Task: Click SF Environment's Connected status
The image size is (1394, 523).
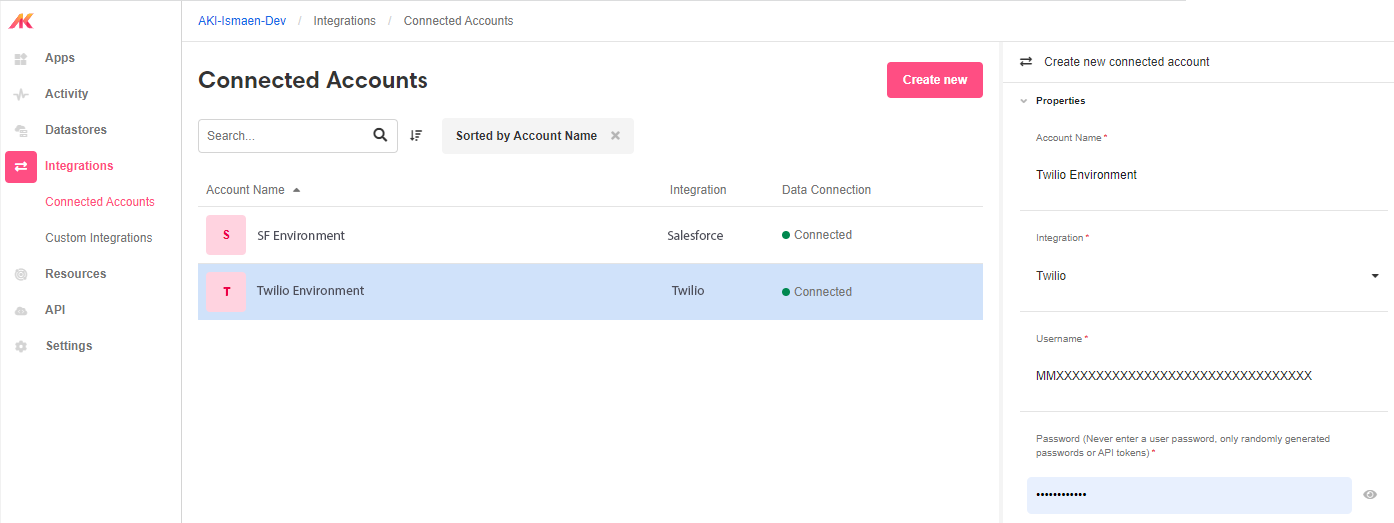Action: 817,235
